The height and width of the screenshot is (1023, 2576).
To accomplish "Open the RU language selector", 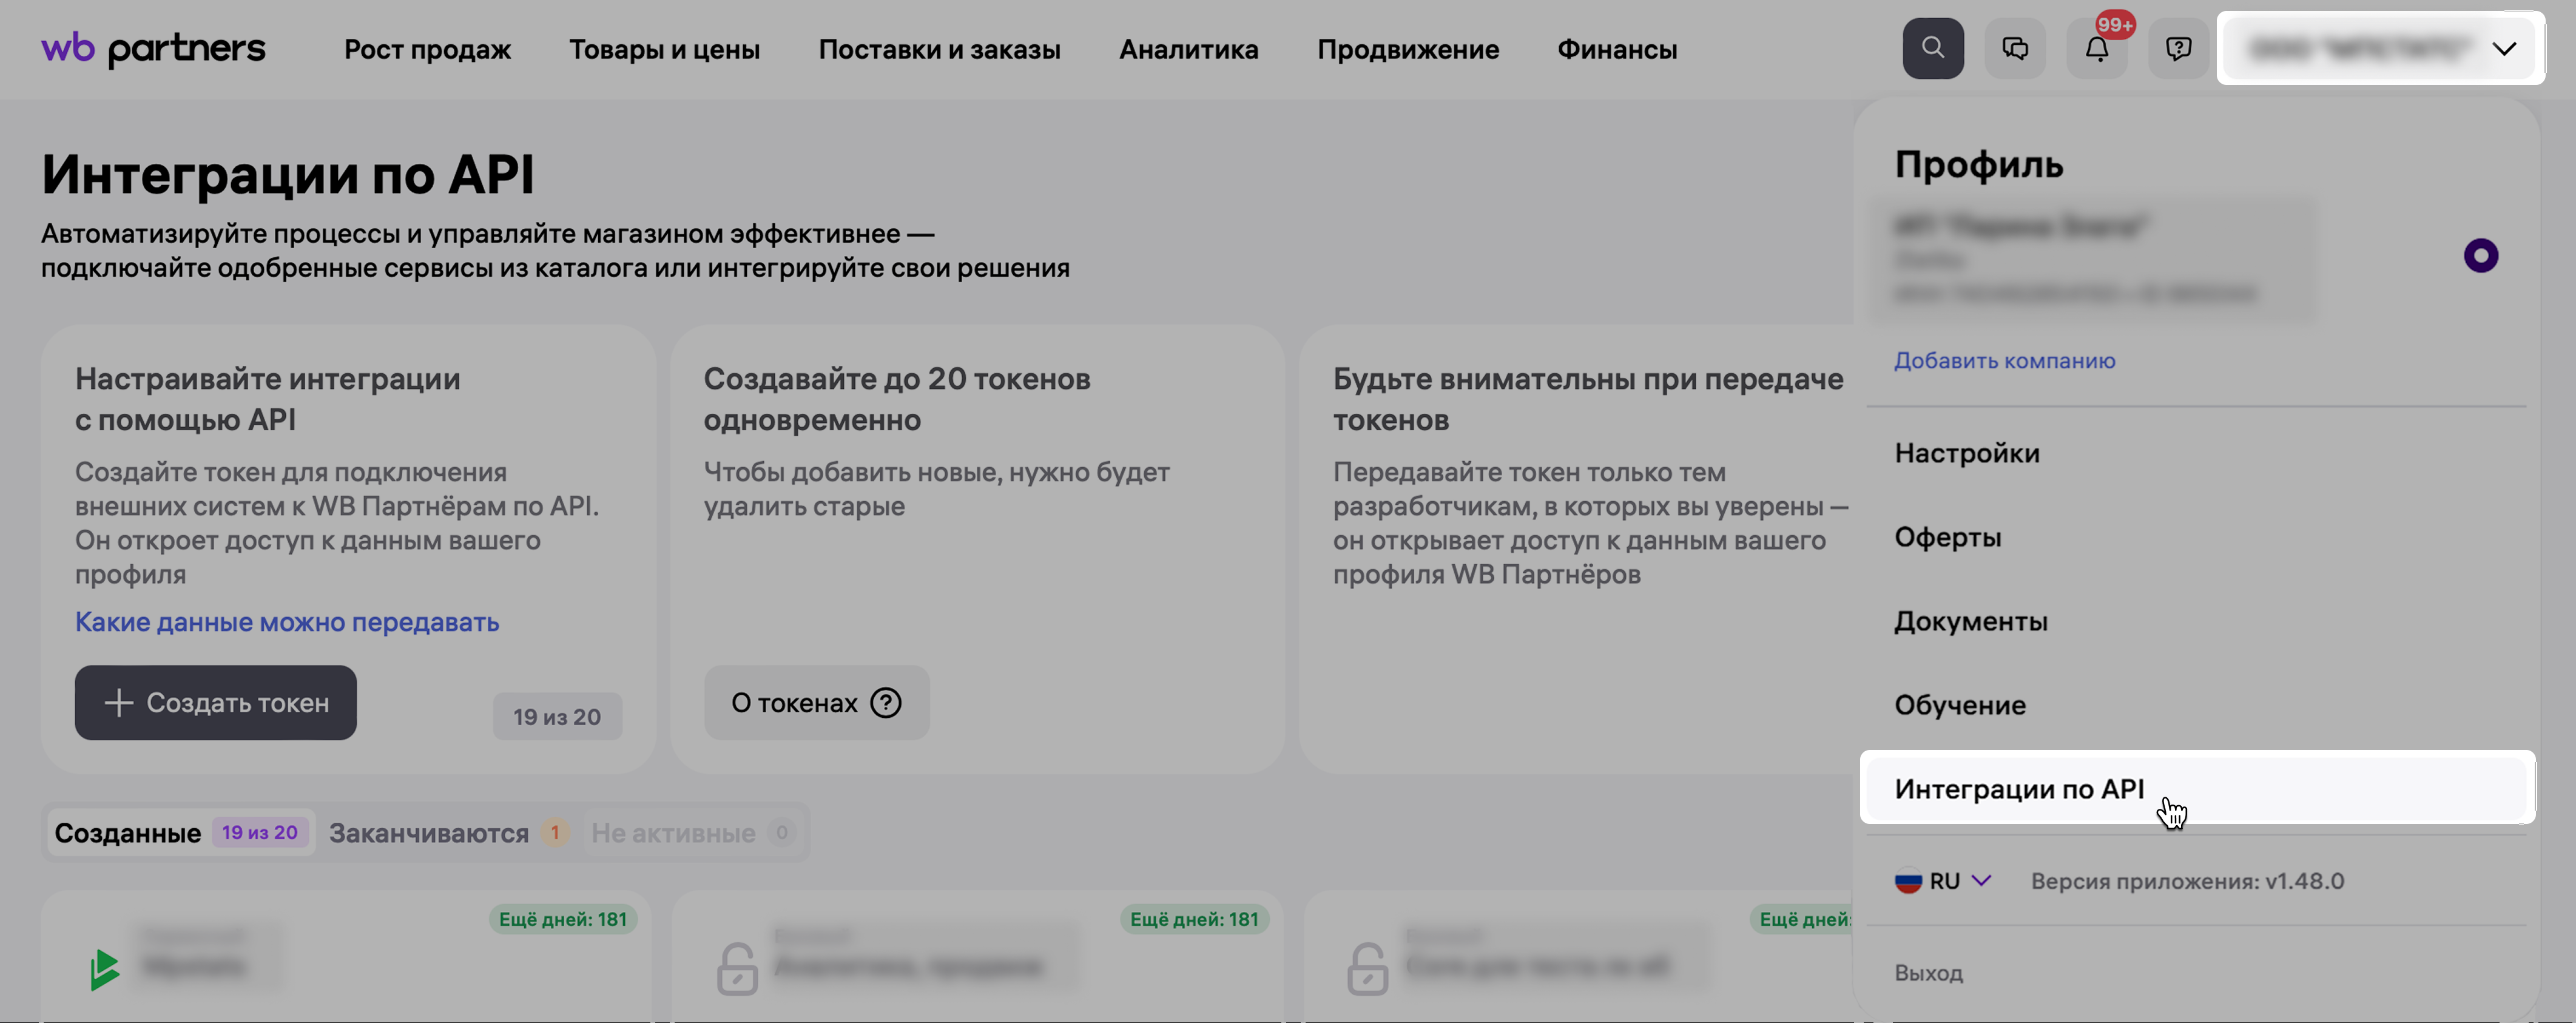I will (x=1943, y=881).
